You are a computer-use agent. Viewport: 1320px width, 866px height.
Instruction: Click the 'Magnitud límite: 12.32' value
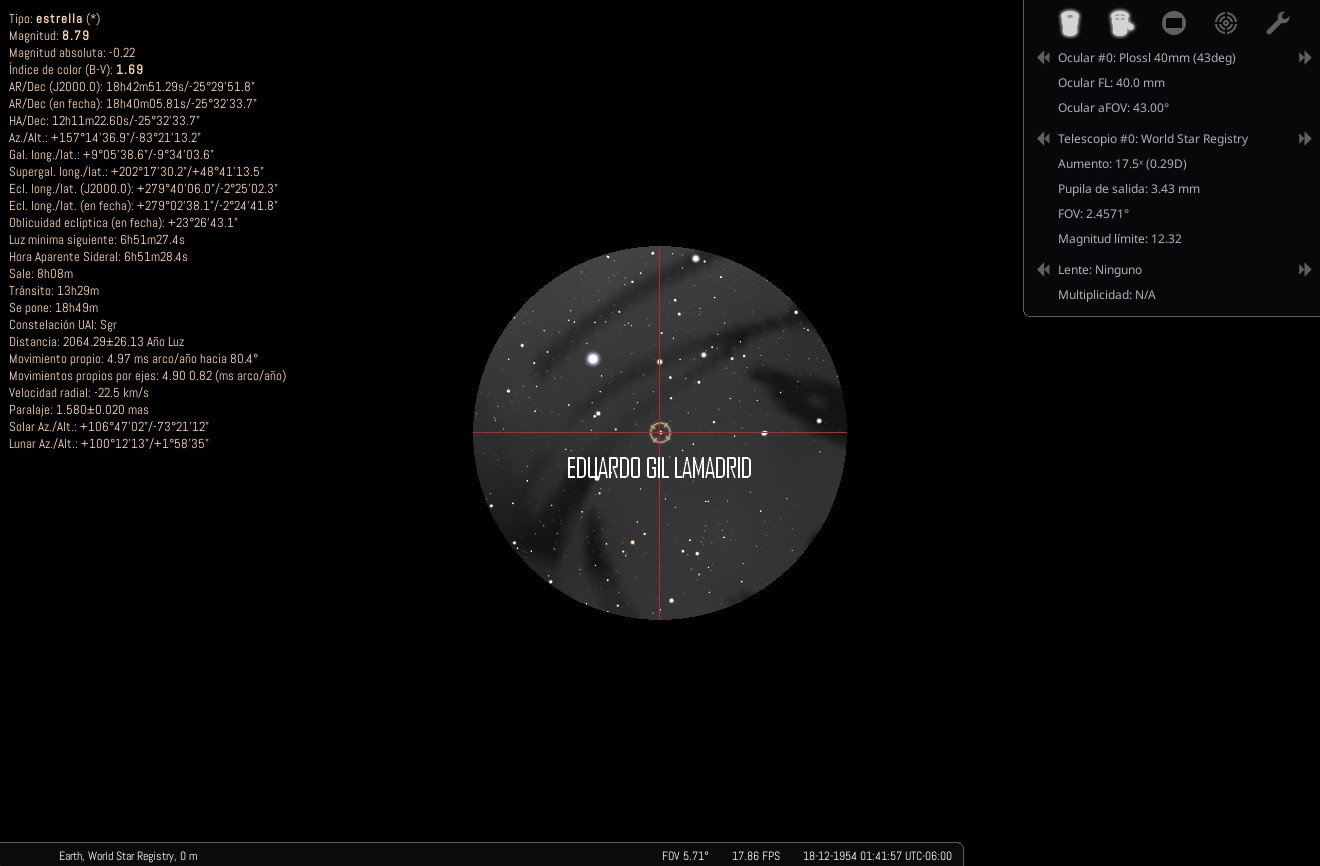[x=1120, y=239]
